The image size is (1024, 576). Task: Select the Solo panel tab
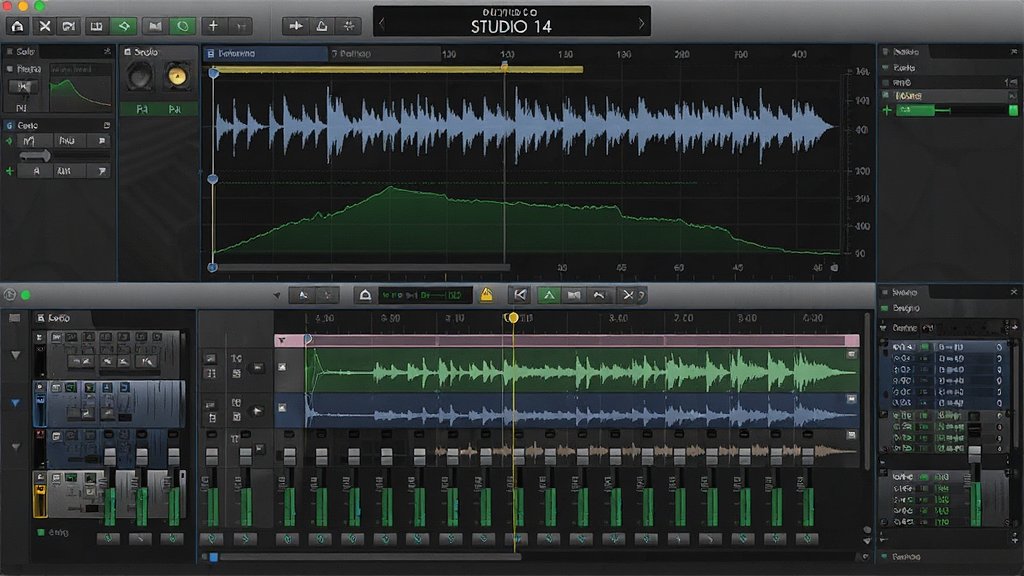tap(22, 52)
